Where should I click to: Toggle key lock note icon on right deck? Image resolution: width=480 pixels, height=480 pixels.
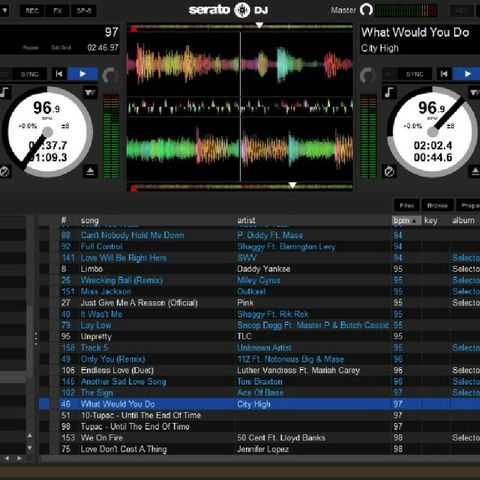coord(389,92)
